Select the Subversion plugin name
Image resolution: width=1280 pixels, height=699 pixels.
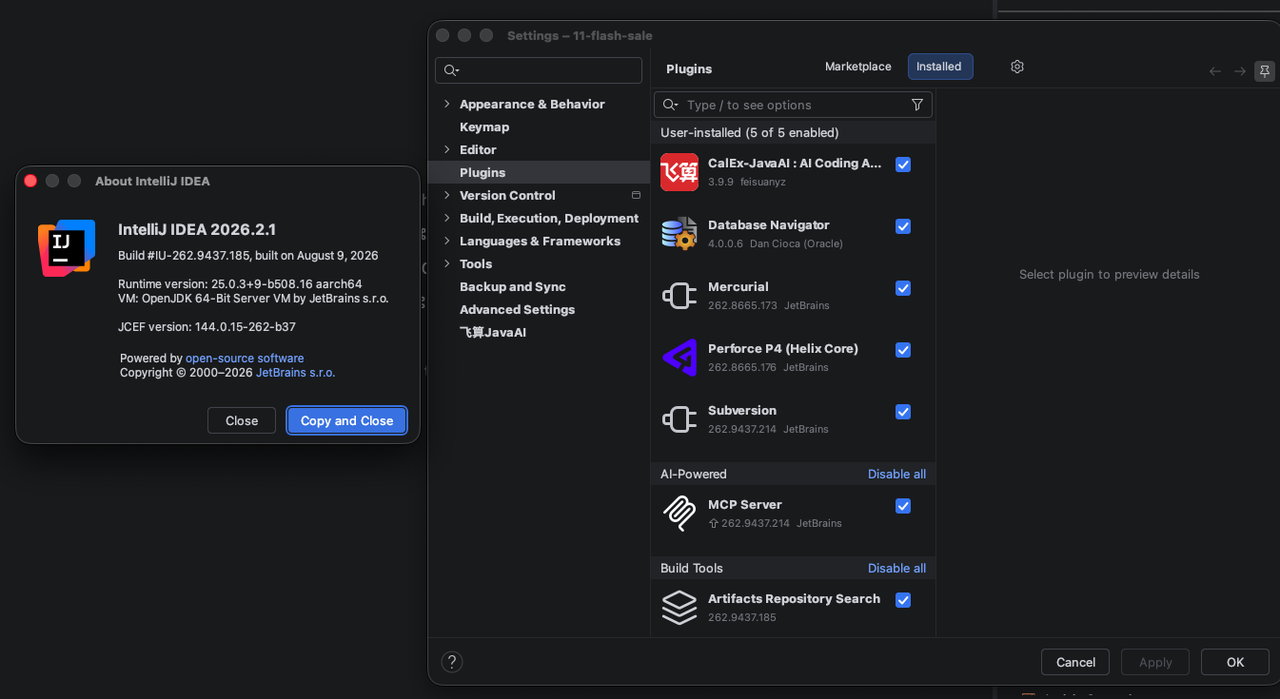[742, 411]
